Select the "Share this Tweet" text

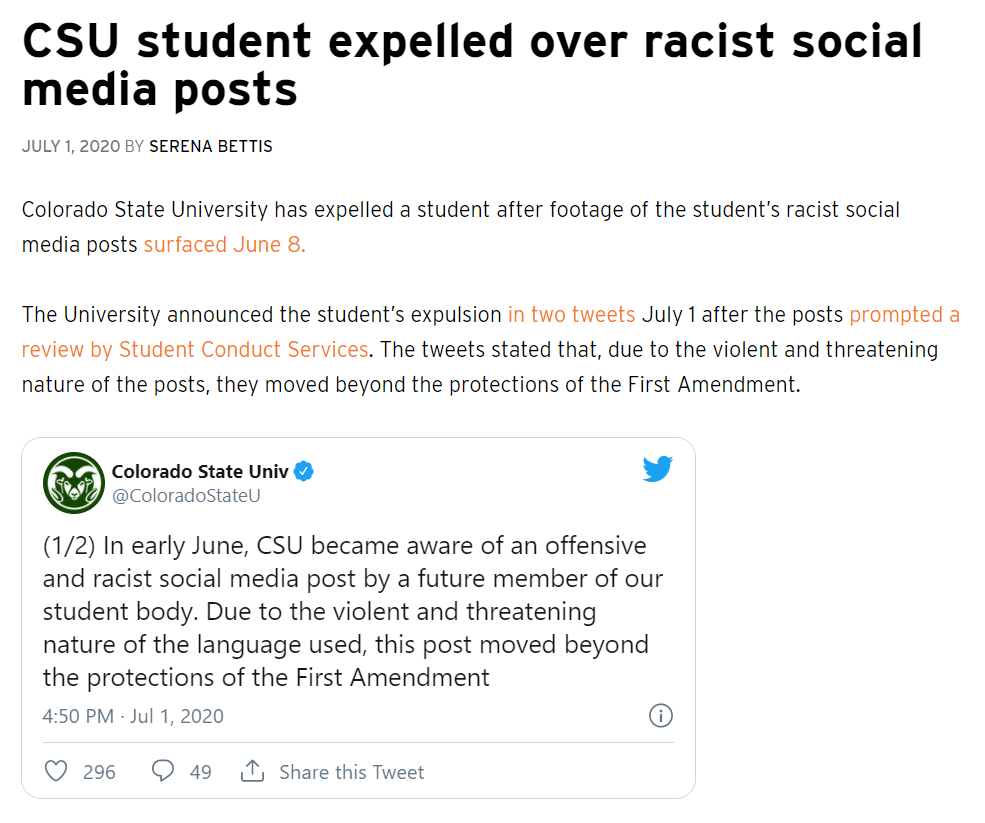(351, 772)
